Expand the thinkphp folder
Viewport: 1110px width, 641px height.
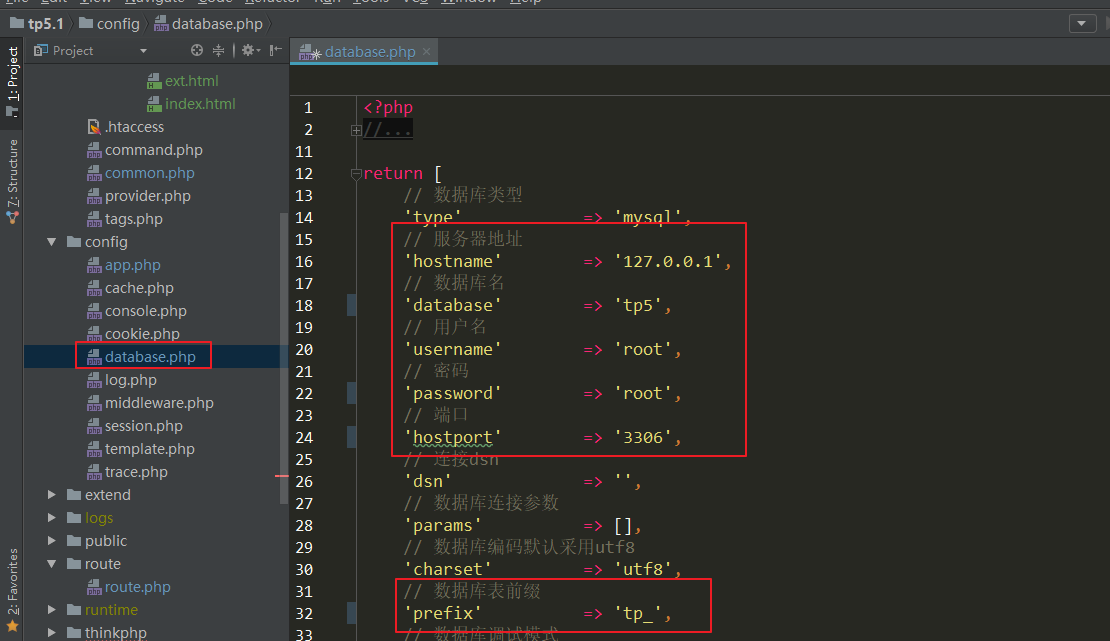coord(52,633)
